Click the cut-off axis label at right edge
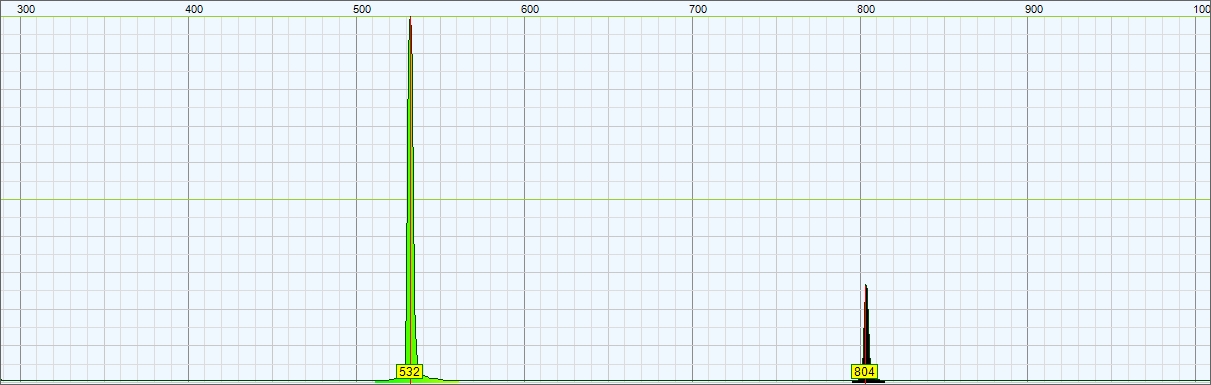Image resolution: width=1211 pixels, height=385 pixels. point(1202,9)
